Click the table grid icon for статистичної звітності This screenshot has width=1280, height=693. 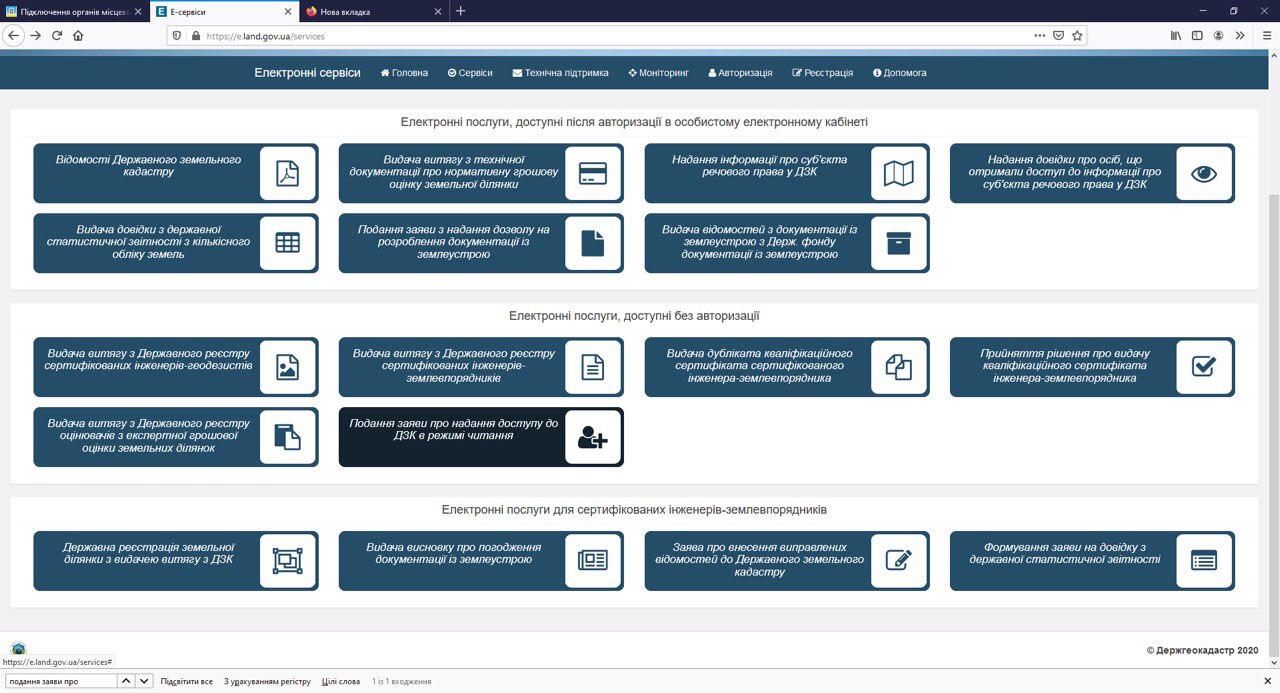(x=288, y=243)
